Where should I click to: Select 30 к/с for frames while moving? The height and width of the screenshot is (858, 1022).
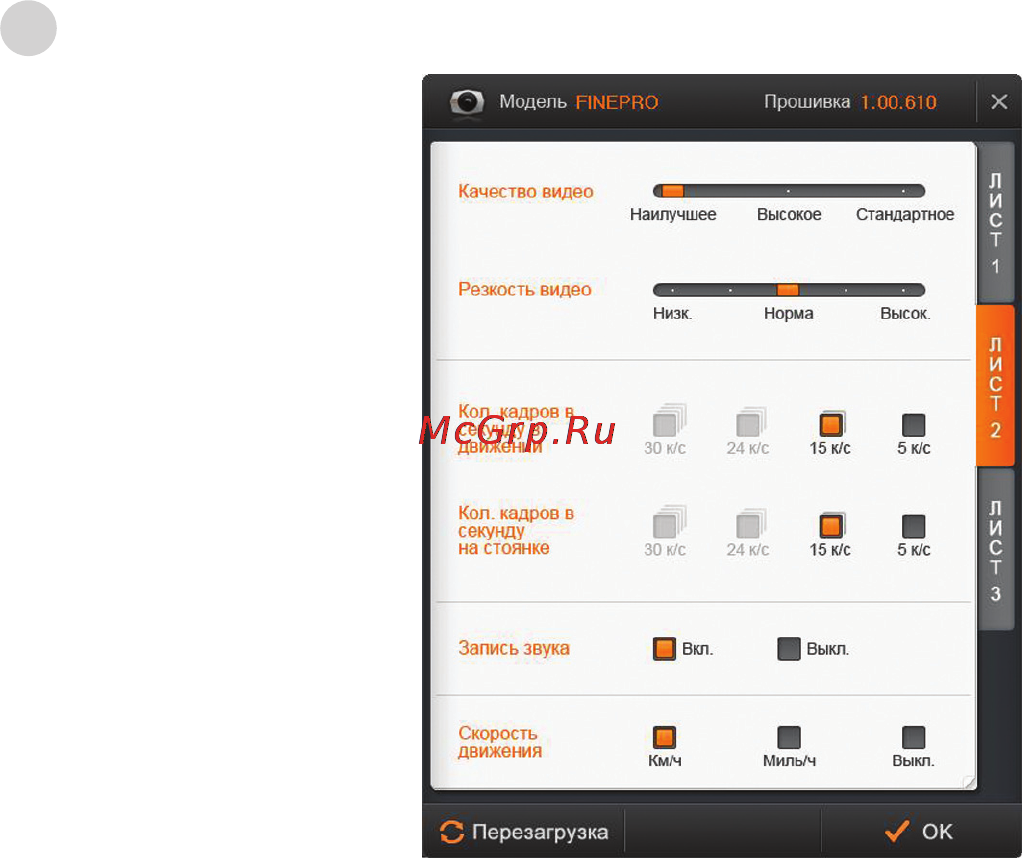click(x=666, y=424)
